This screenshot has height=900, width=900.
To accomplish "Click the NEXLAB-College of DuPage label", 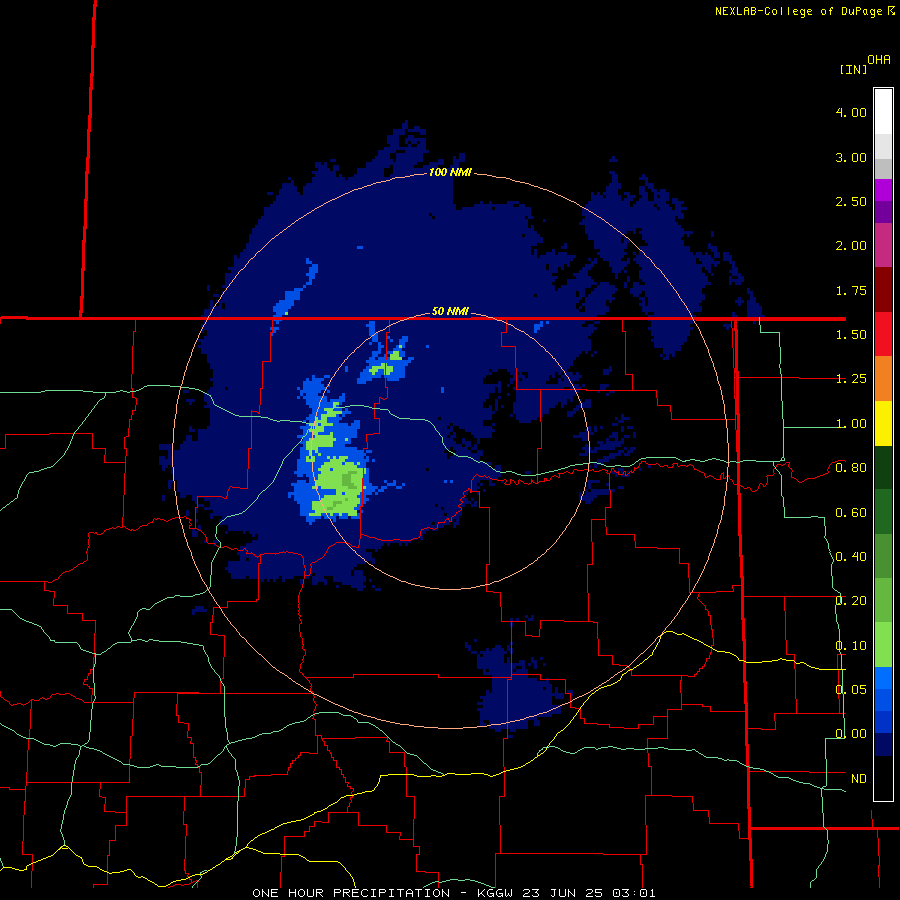I will tap(804, 11).
